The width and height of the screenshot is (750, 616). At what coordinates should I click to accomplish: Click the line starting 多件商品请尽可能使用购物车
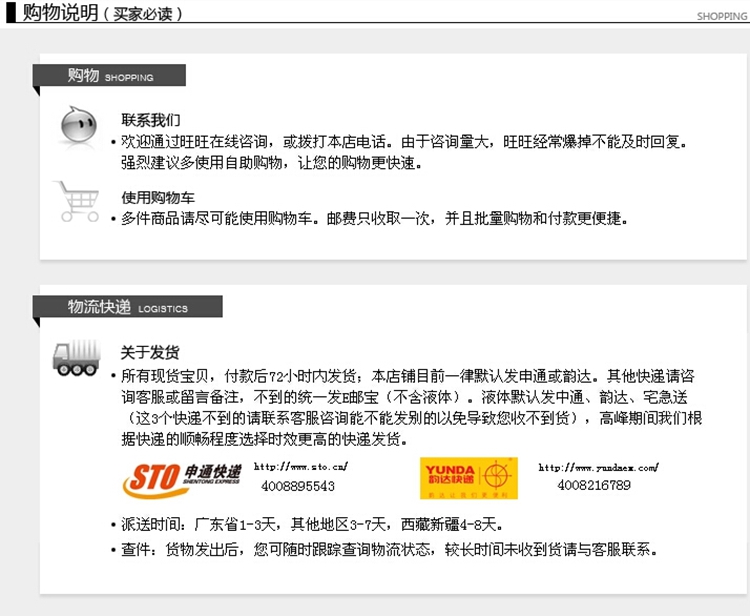click(374, 219)
